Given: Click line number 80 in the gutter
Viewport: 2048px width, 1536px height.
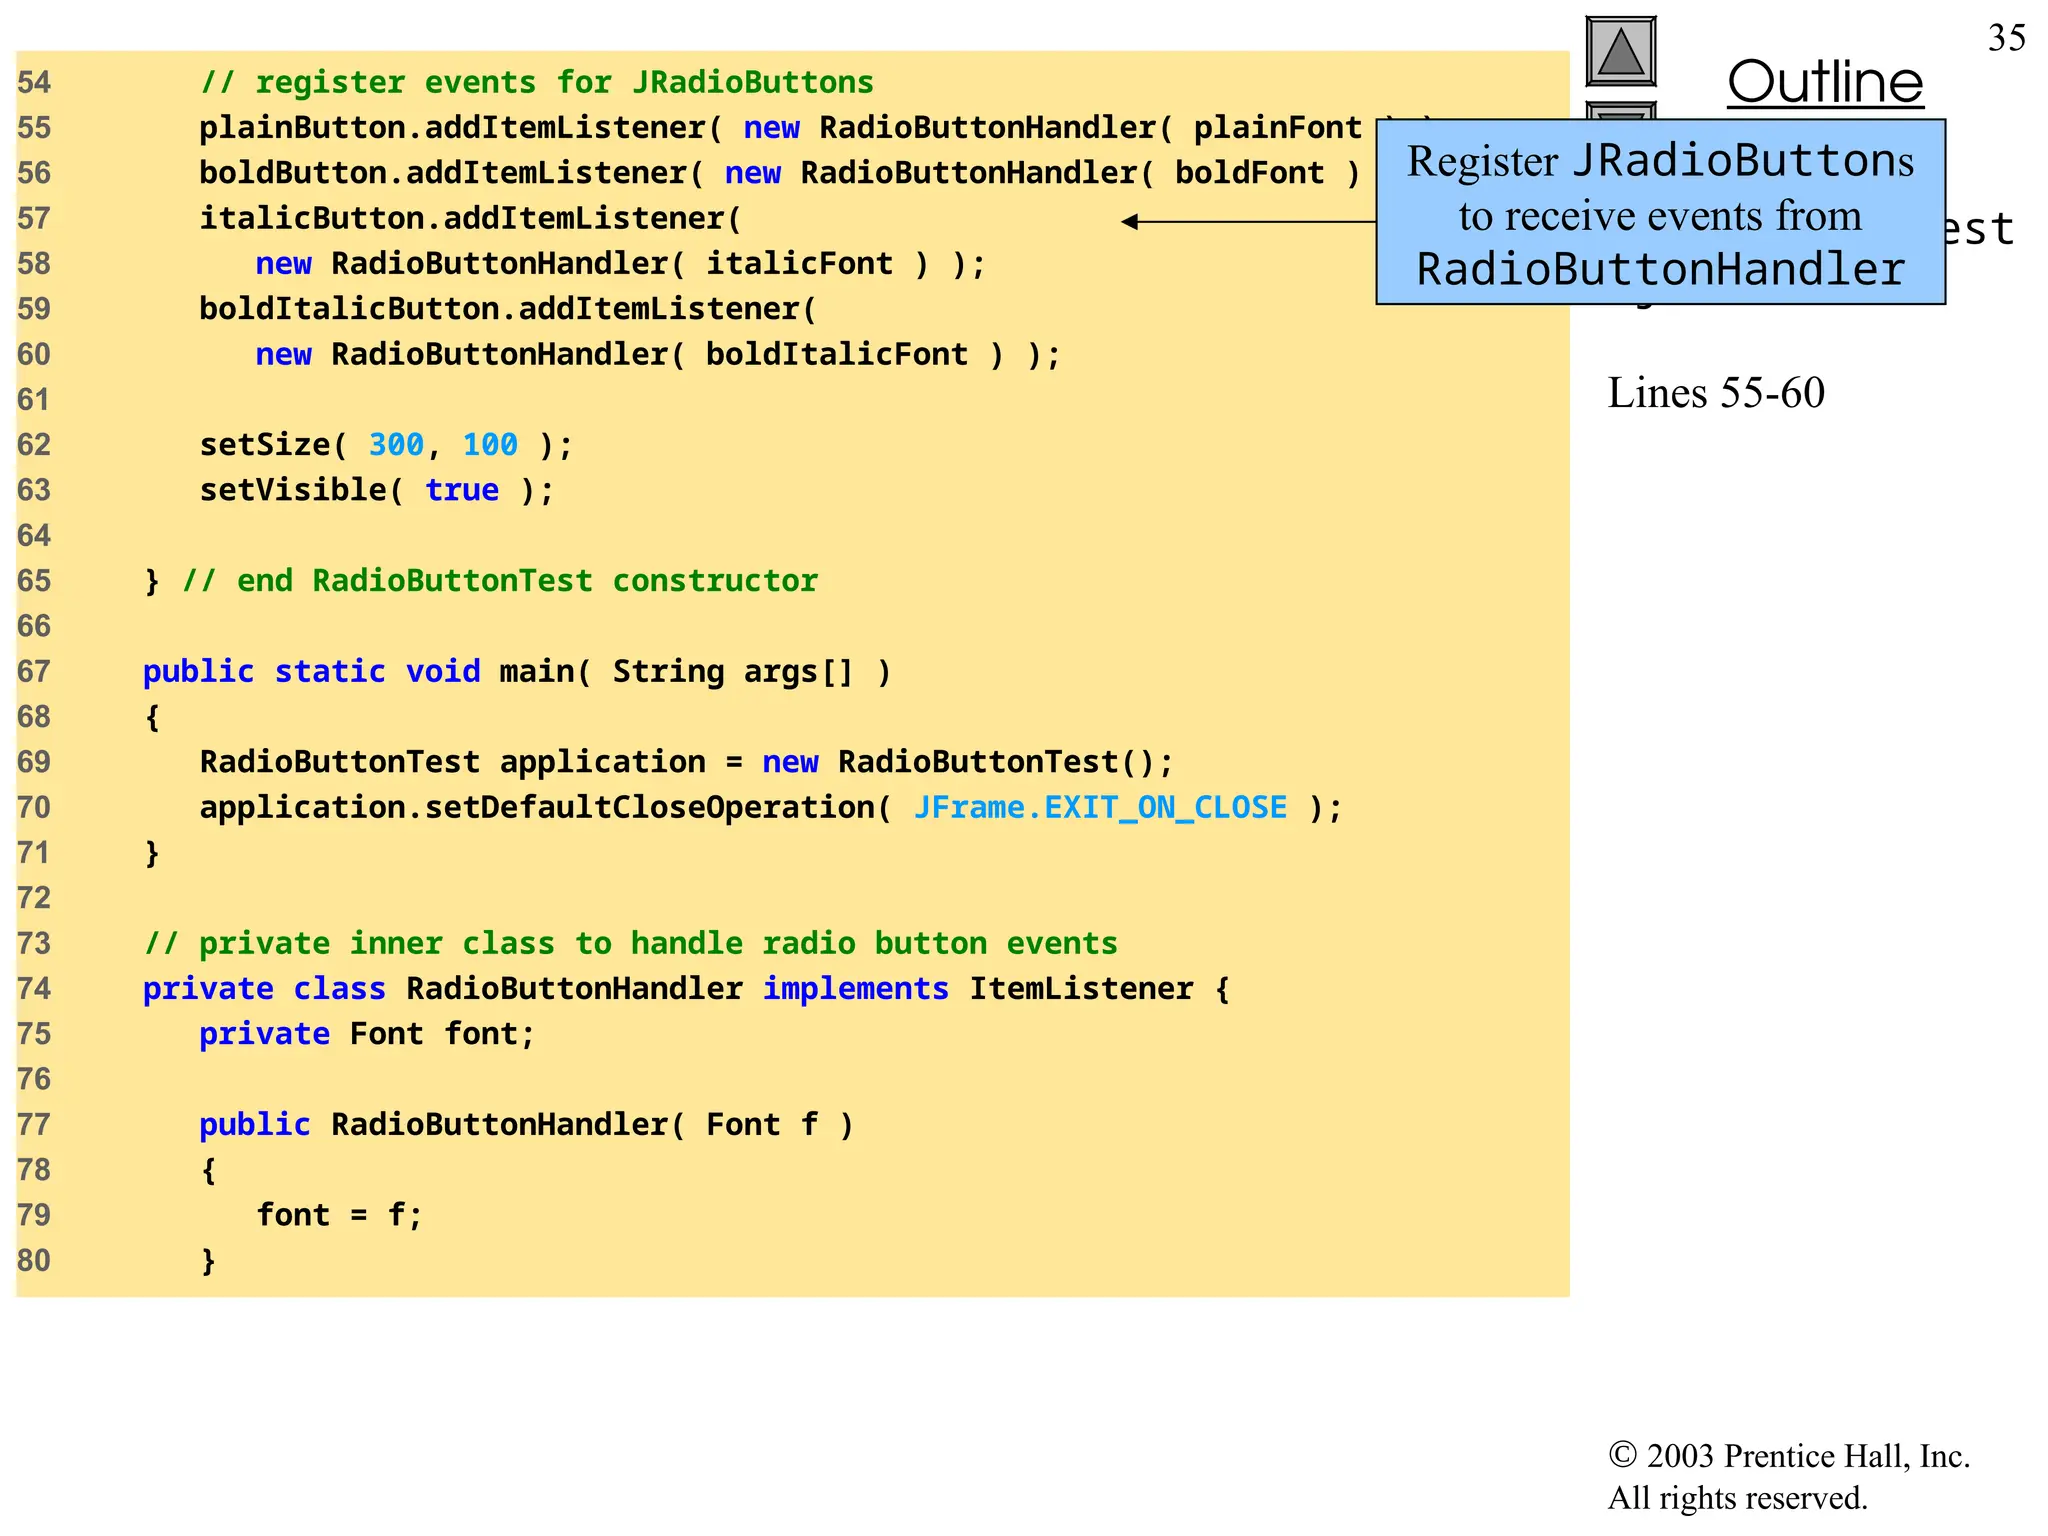Looking at the screenshot, I should [34, 1260].
